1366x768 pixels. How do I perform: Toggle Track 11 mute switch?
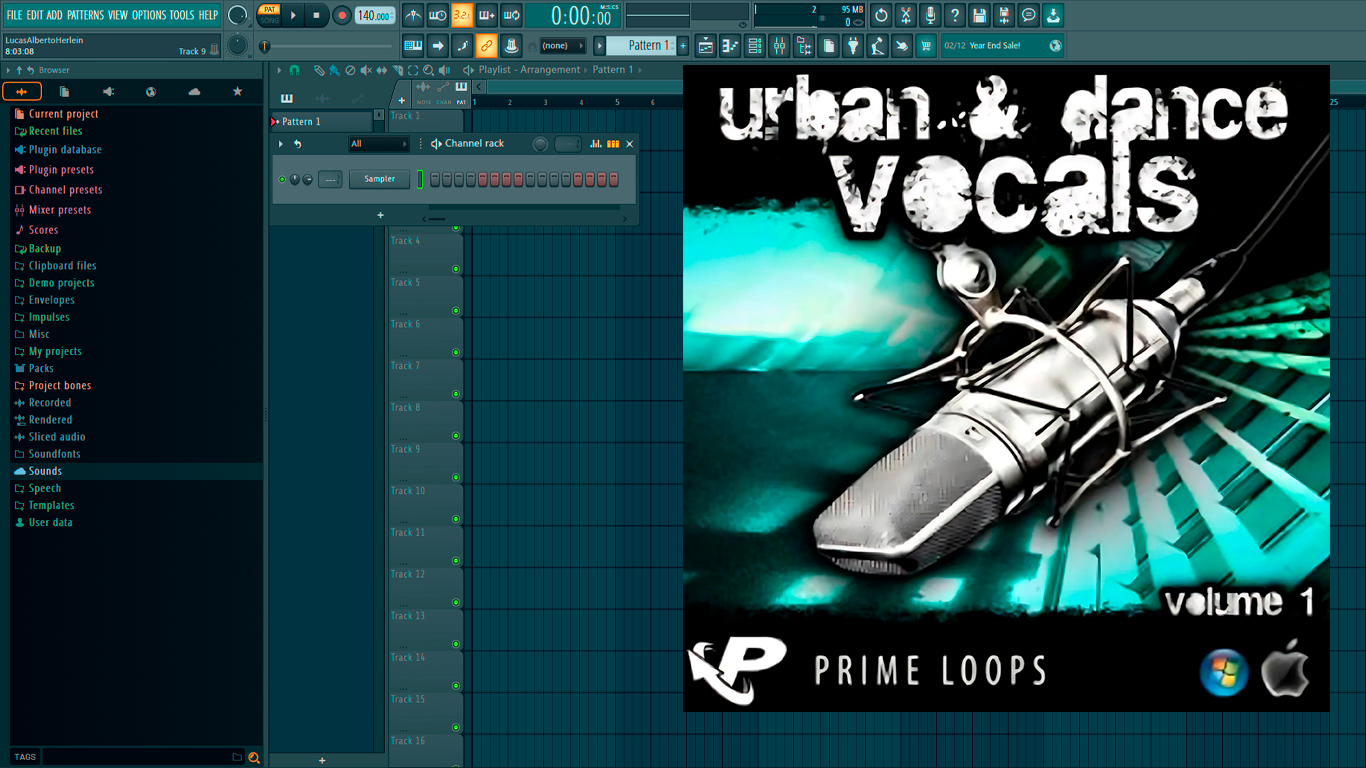pos(456,561)
